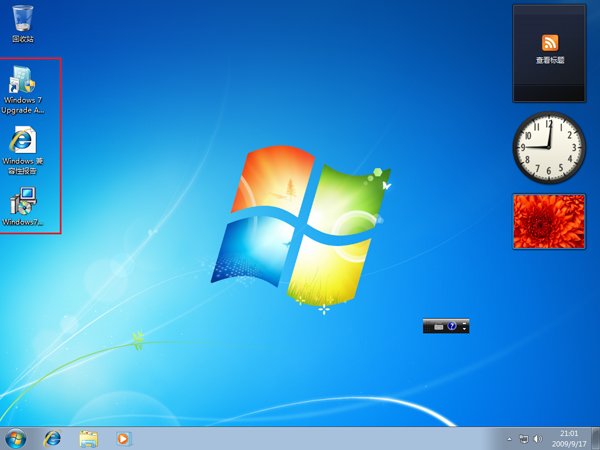Click the orange RSS feed gadget icon
The width and height of the screenshot is (600, 450).
coord(549,42)
